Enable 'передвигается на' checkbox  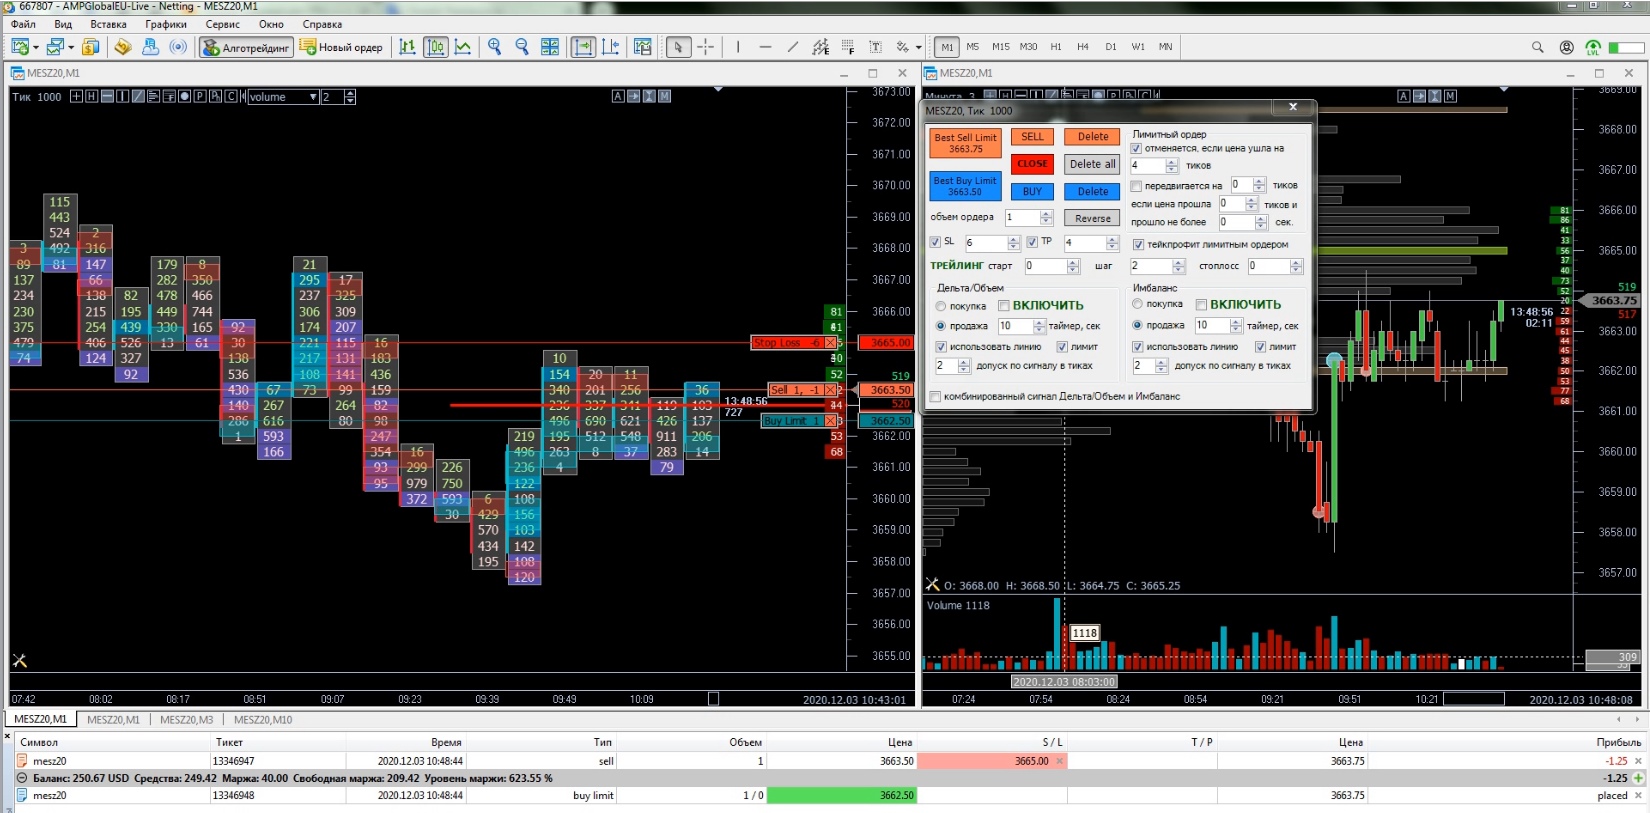coord(1136,186)
